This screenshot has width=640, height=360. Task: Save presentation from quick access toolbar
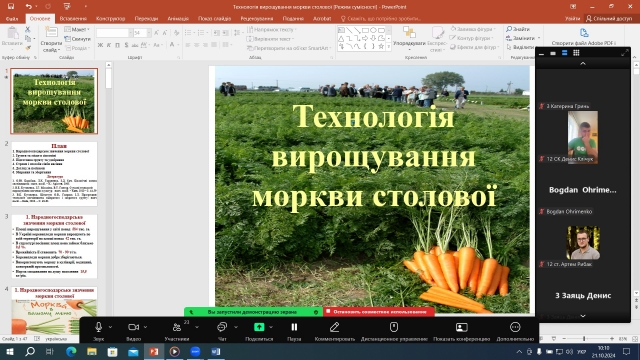coord(11,7)
